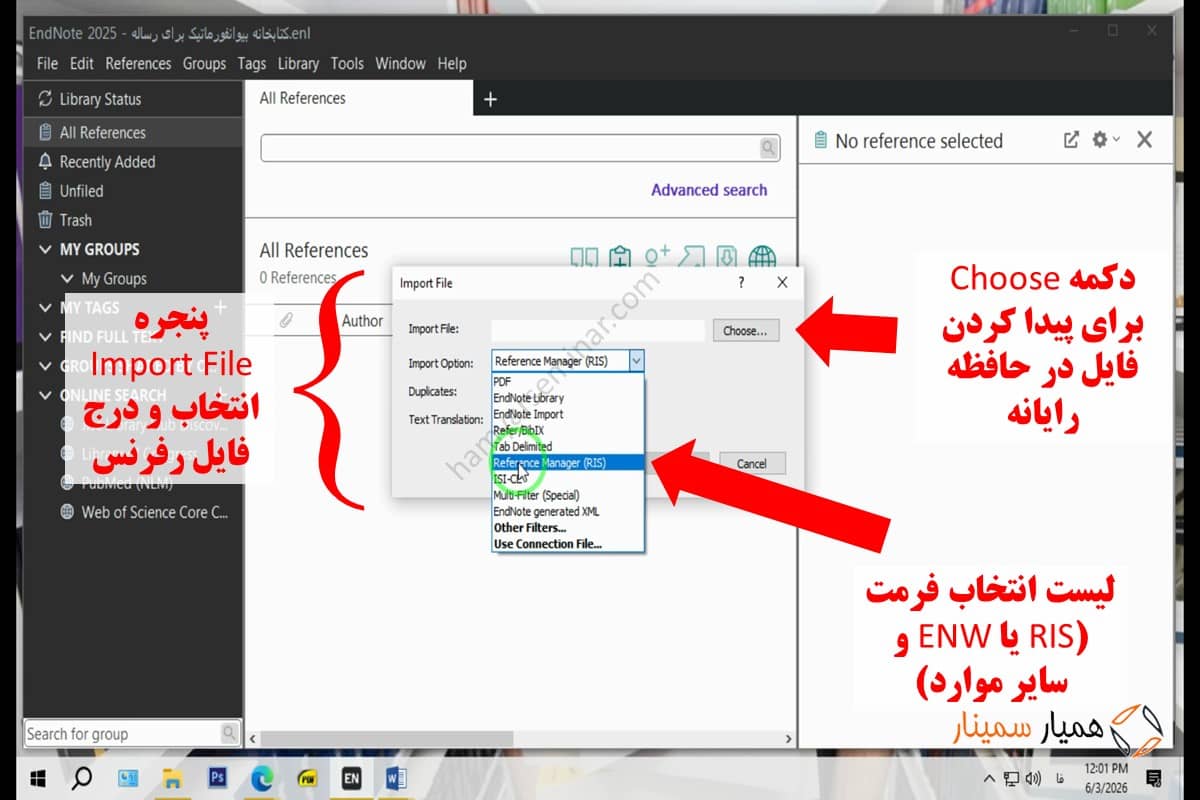
Task: Select Use Connection File... option
Action: 568,544
